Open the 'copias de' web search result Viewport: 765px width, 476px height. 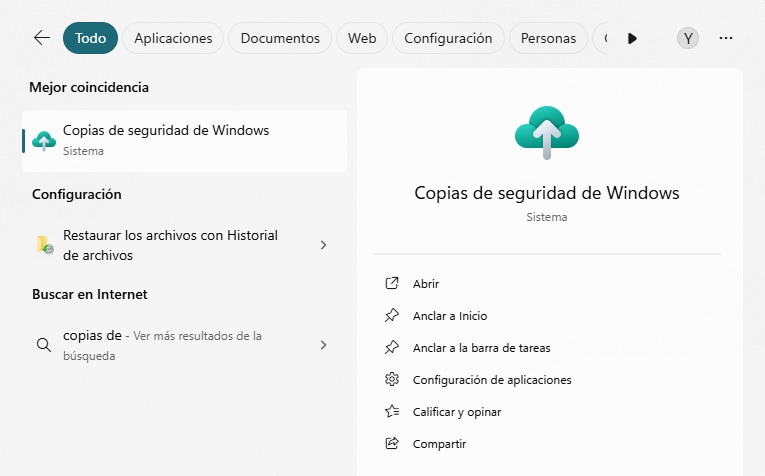(184, 345)
